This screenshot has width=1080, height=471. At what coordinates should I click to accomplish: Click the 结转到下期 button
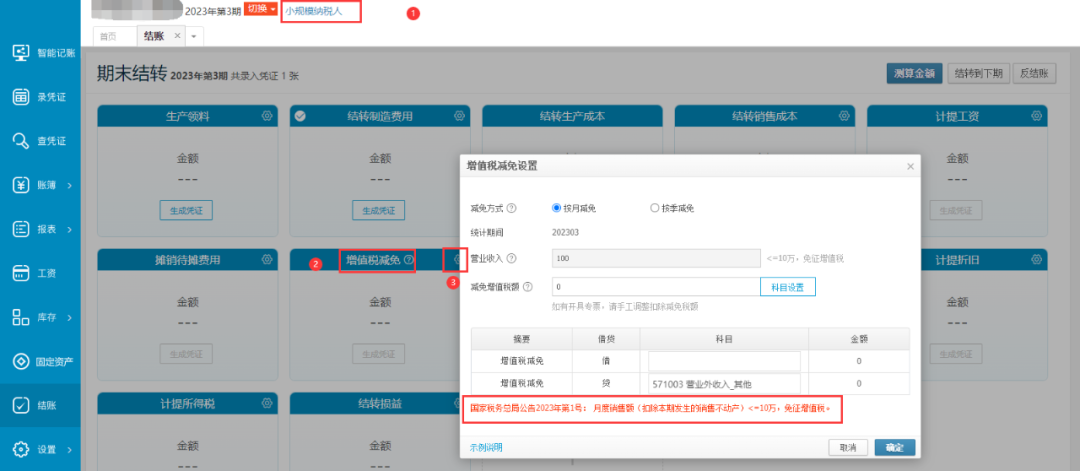(x=978, y=74)
